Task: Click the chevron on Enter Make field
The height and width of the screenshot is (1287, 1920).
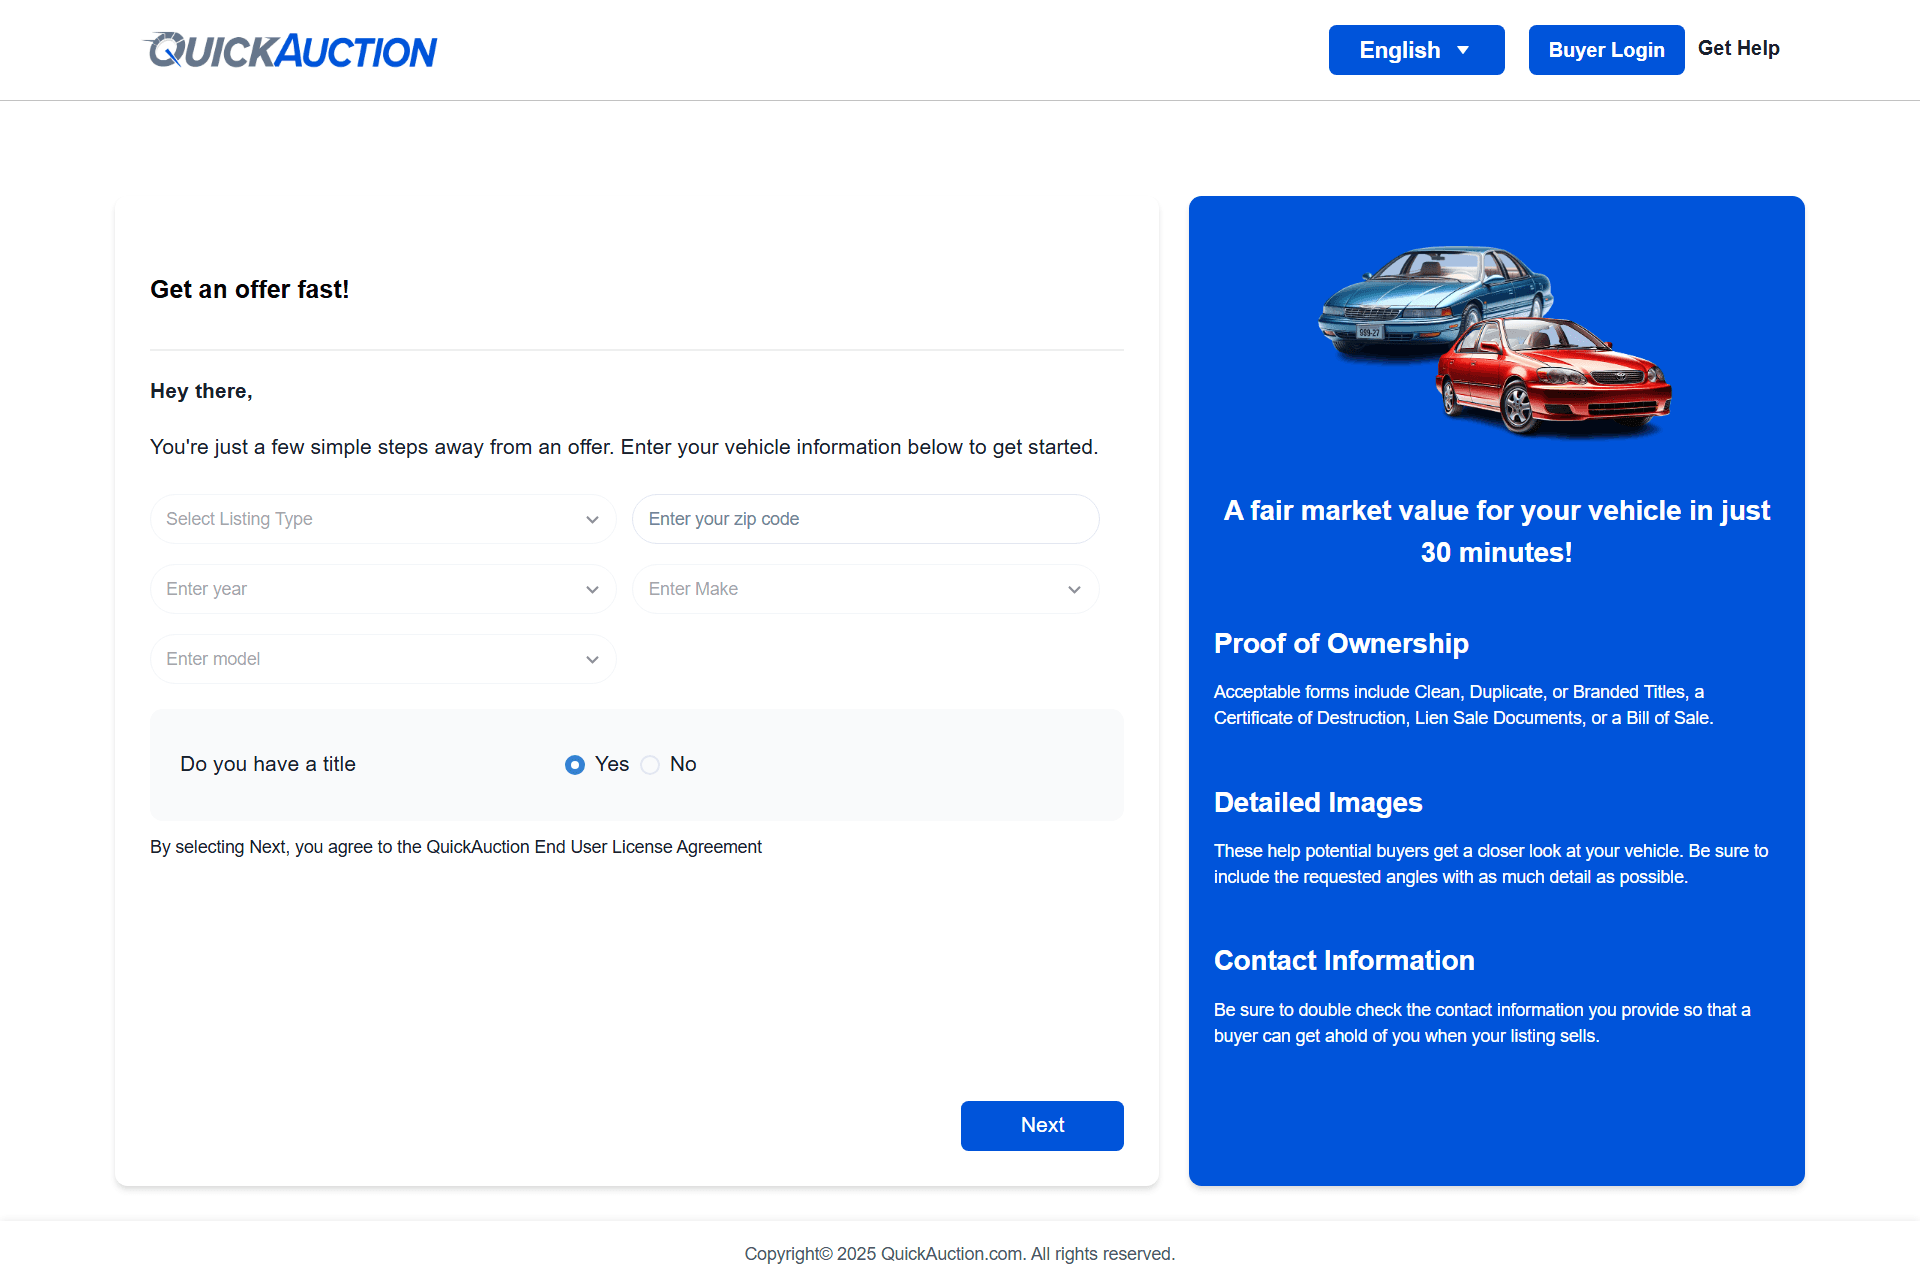Action: pyautogui.click(x=1075, y=589)
